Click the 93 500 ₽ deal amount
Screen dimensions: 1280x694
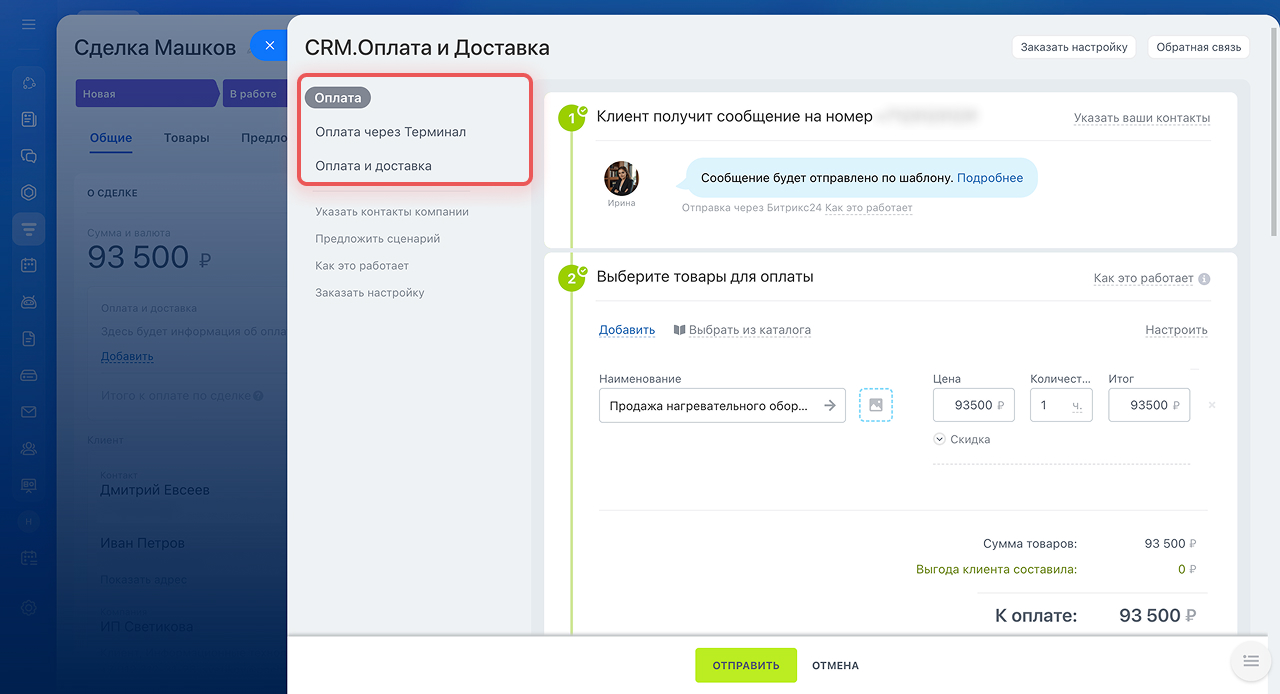click(x=149, y=258)
